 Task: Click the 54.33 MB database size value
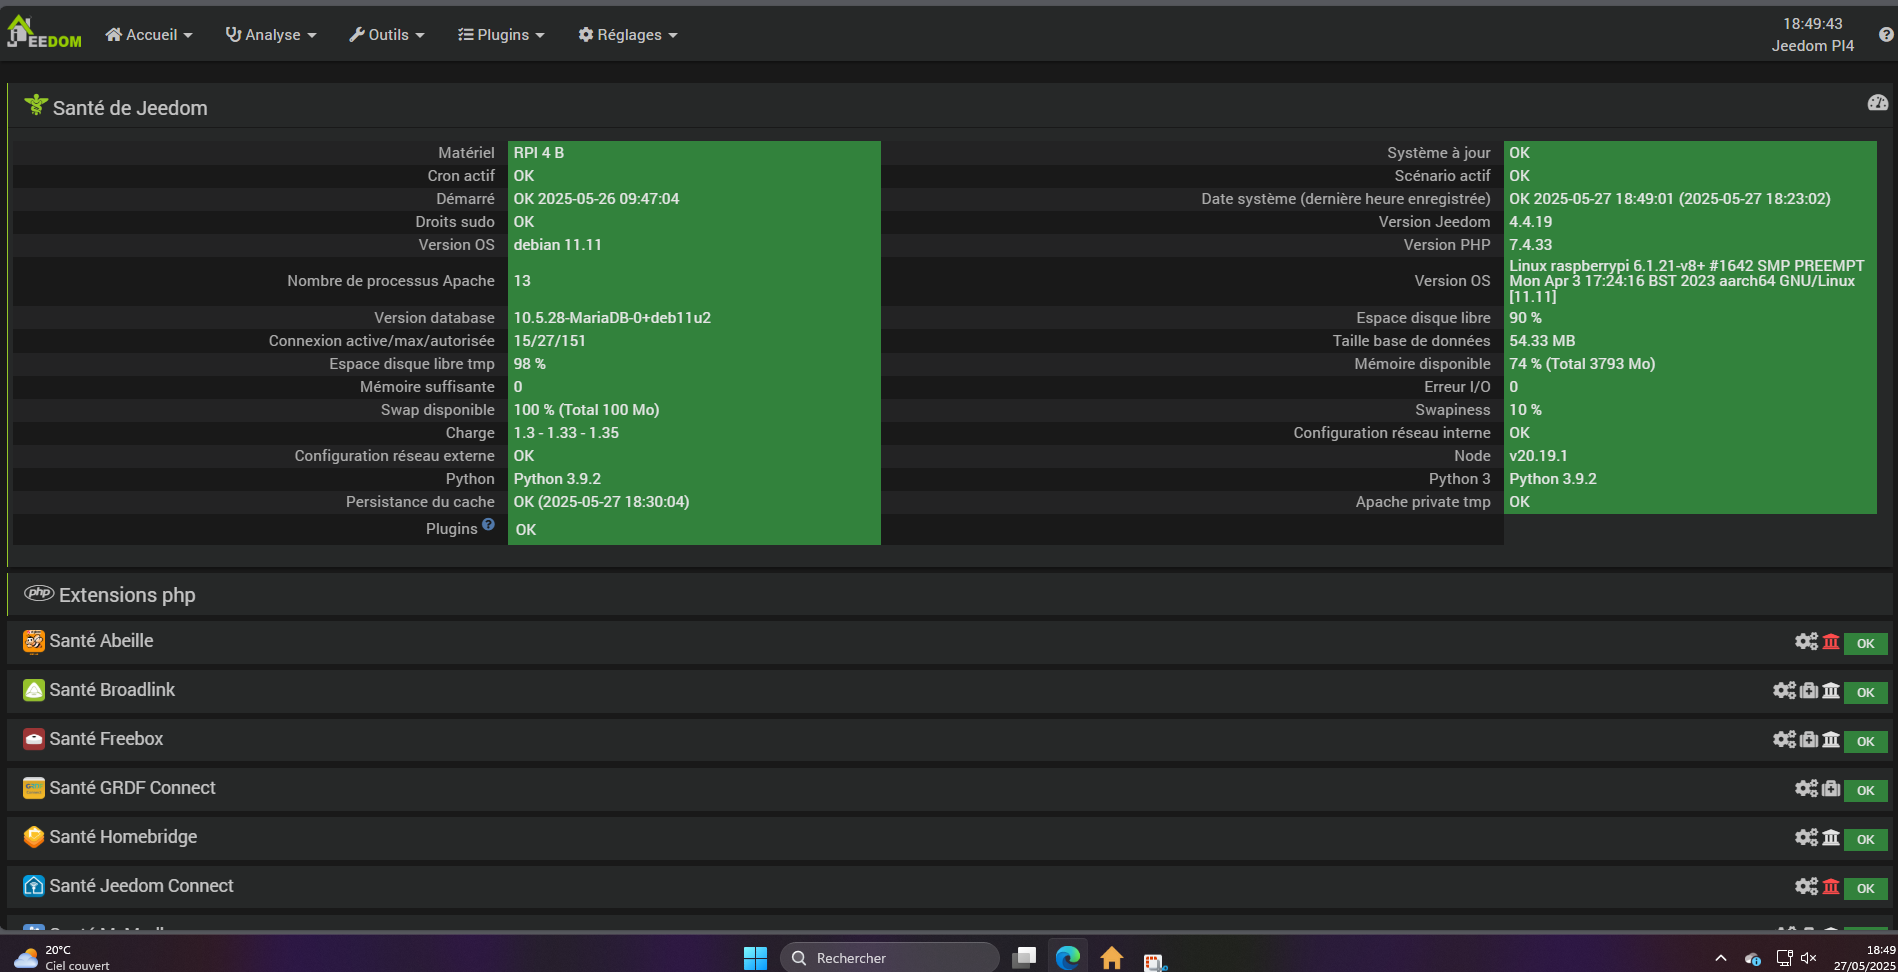tap(1542, 341)
